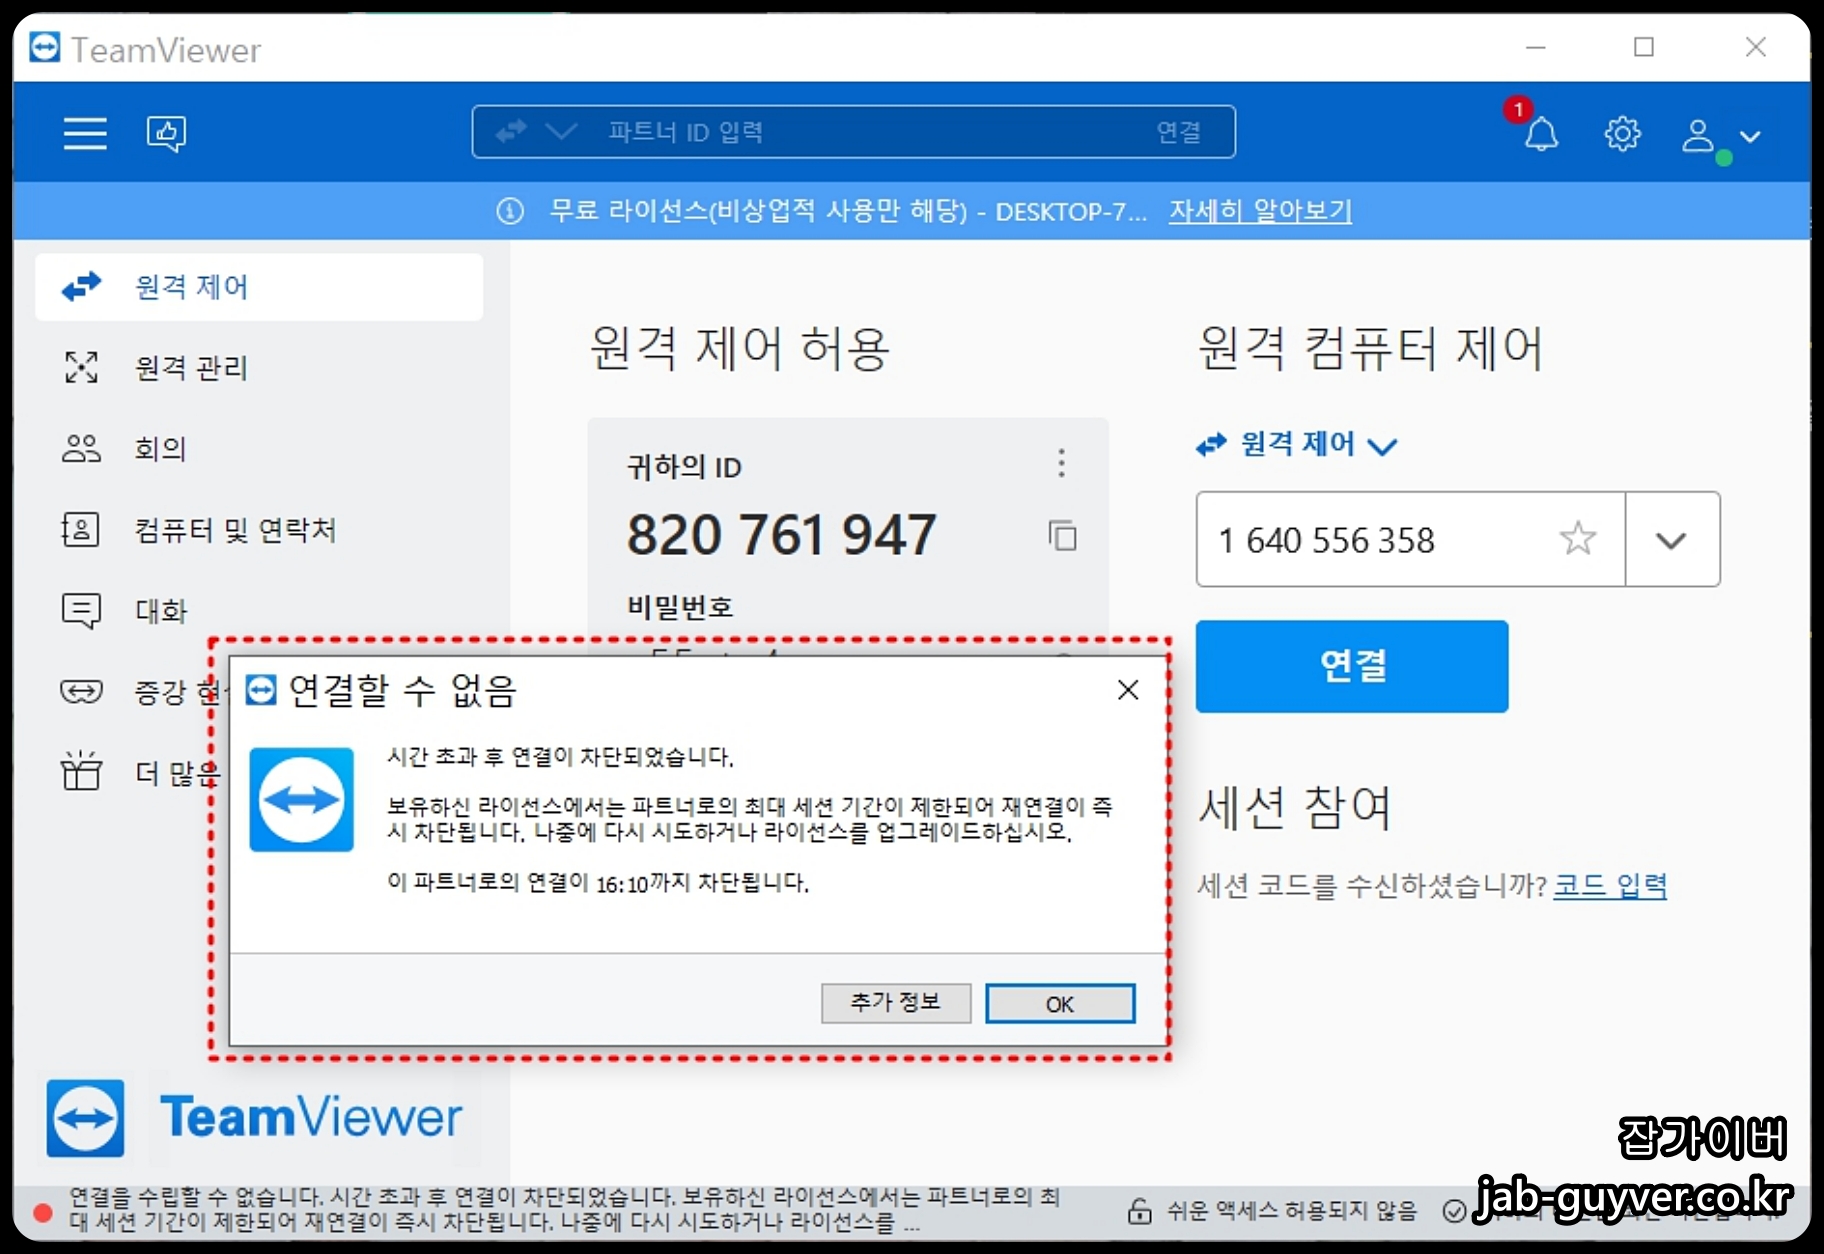
Task: Select the 원격 제어 sidebar item
Action: (x=259, y=287)
